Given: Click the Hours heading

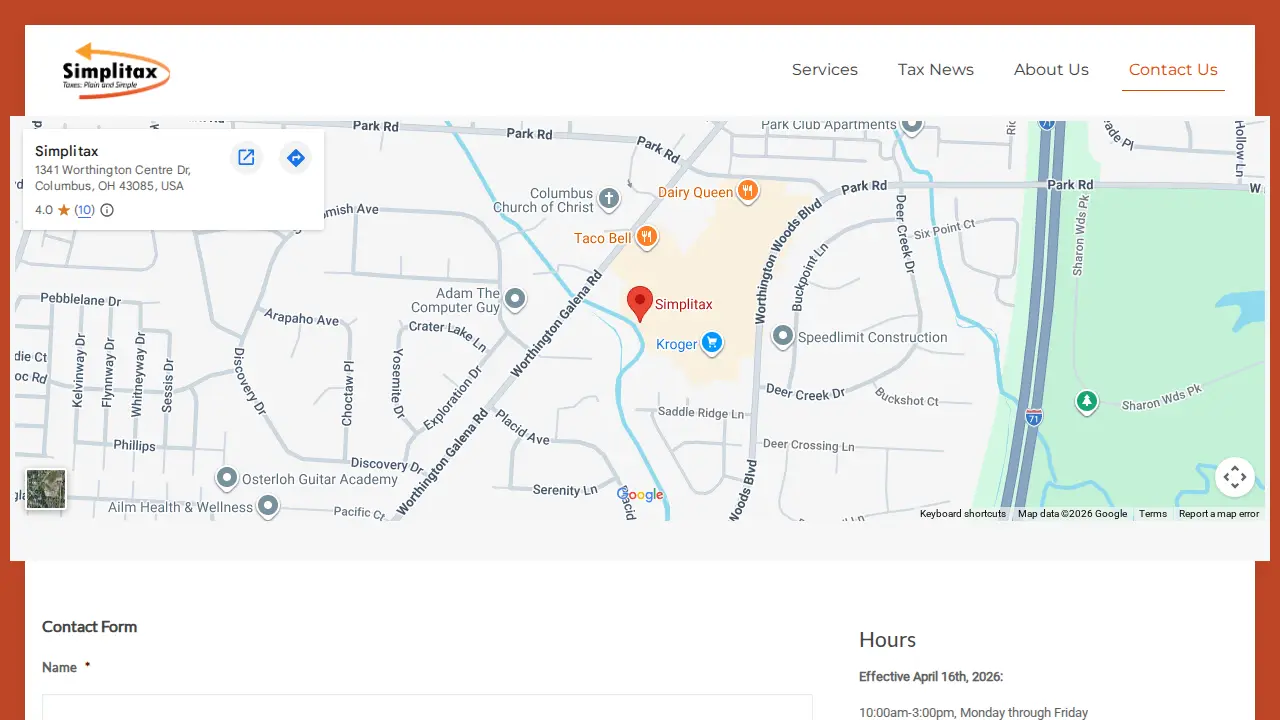Looking at the screenshot, I should 887,640.
